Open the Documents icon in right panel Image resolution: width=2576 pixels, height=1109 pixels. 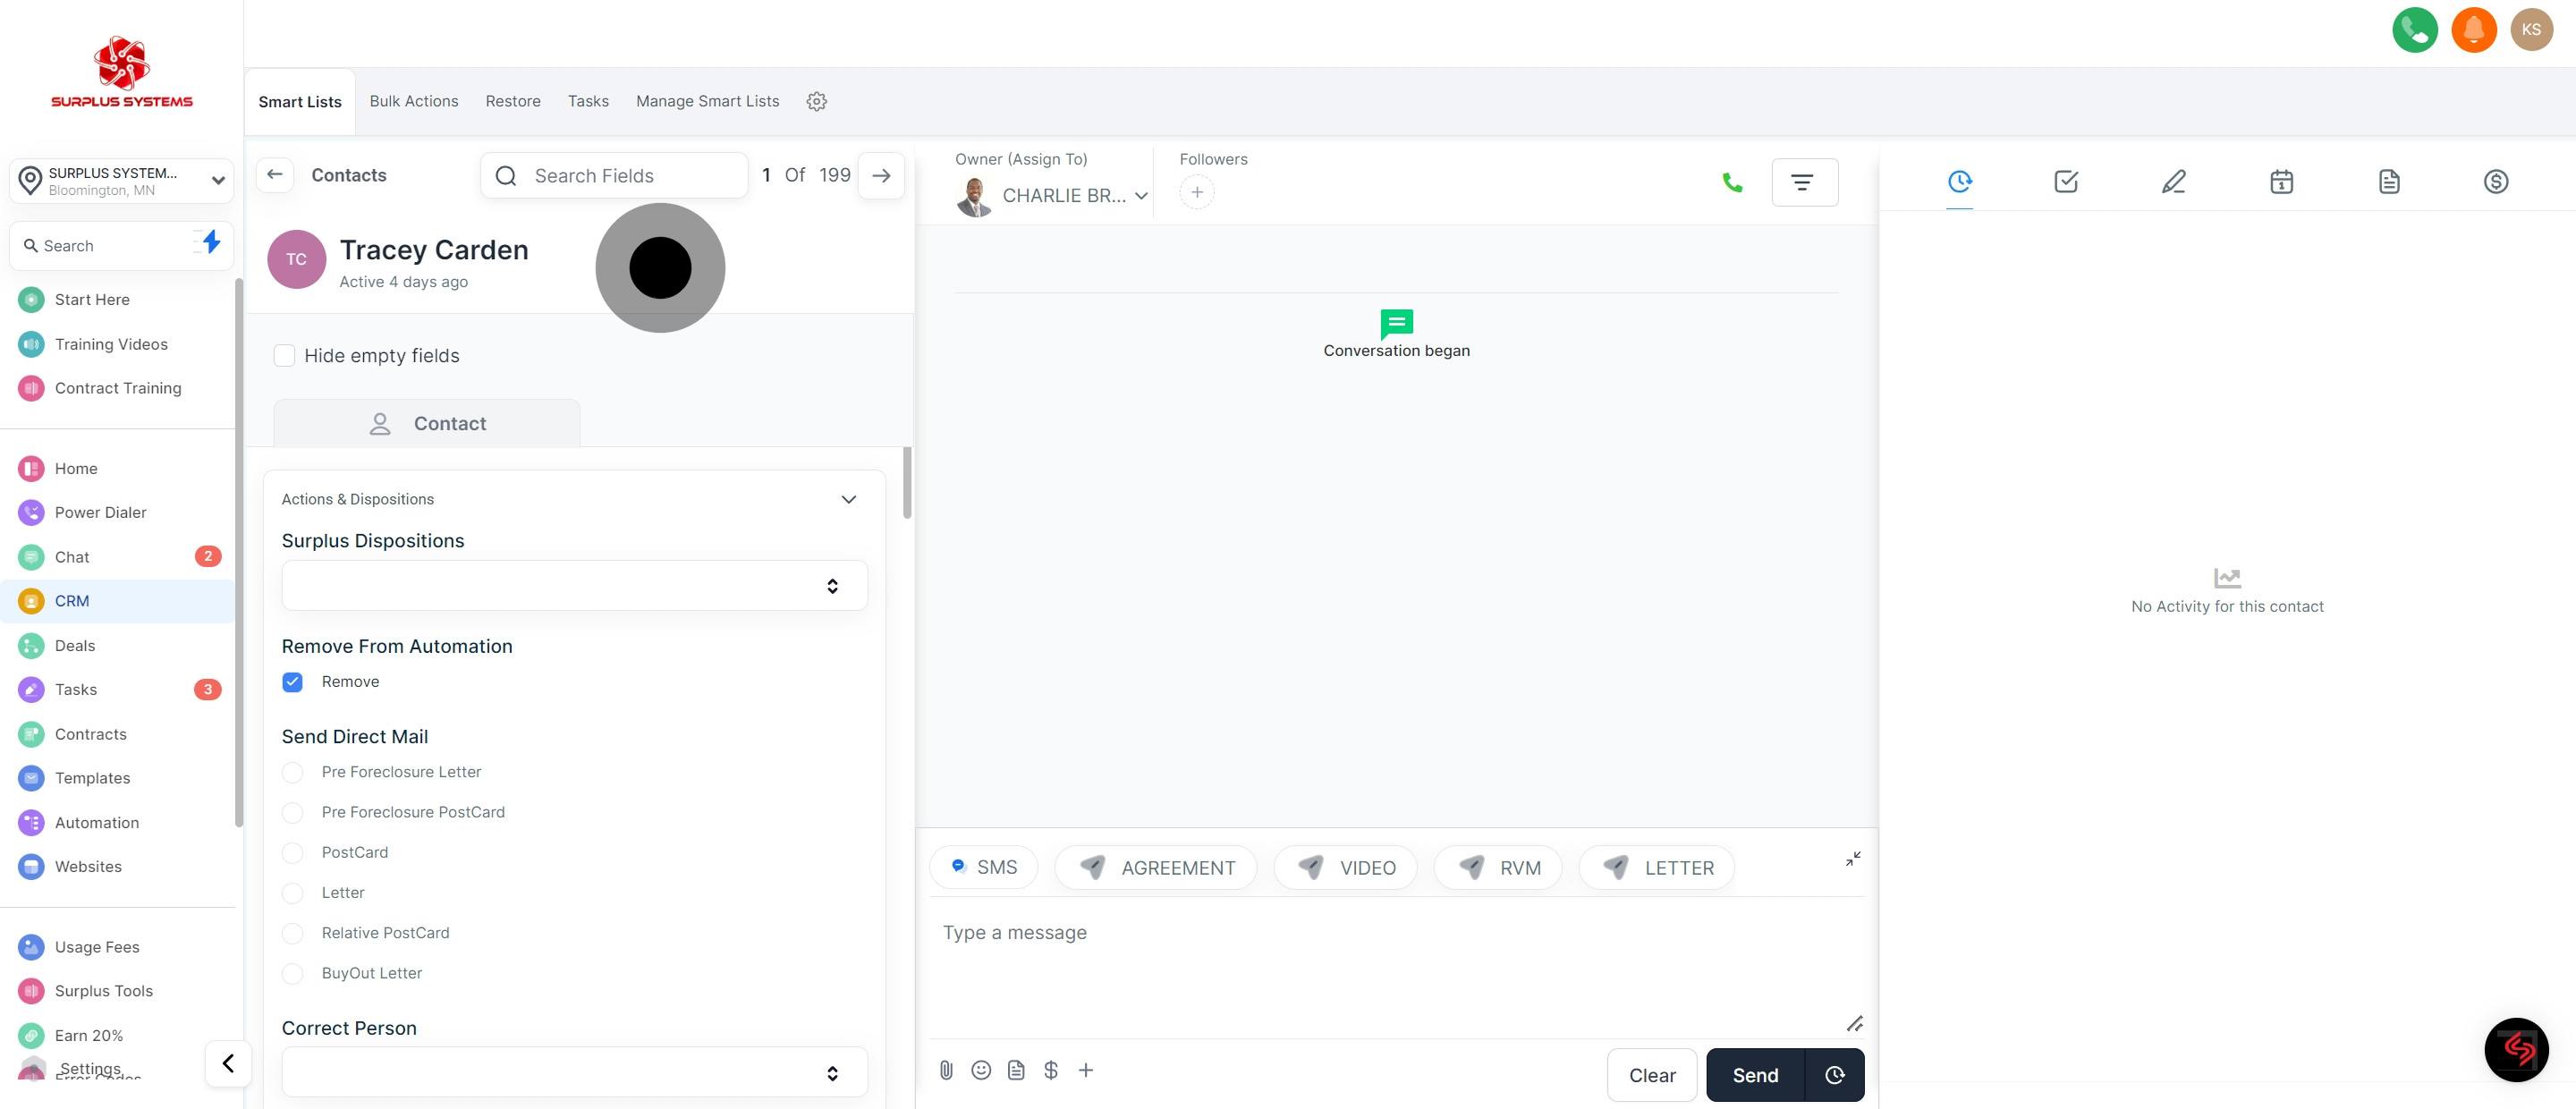[2389, 182]
